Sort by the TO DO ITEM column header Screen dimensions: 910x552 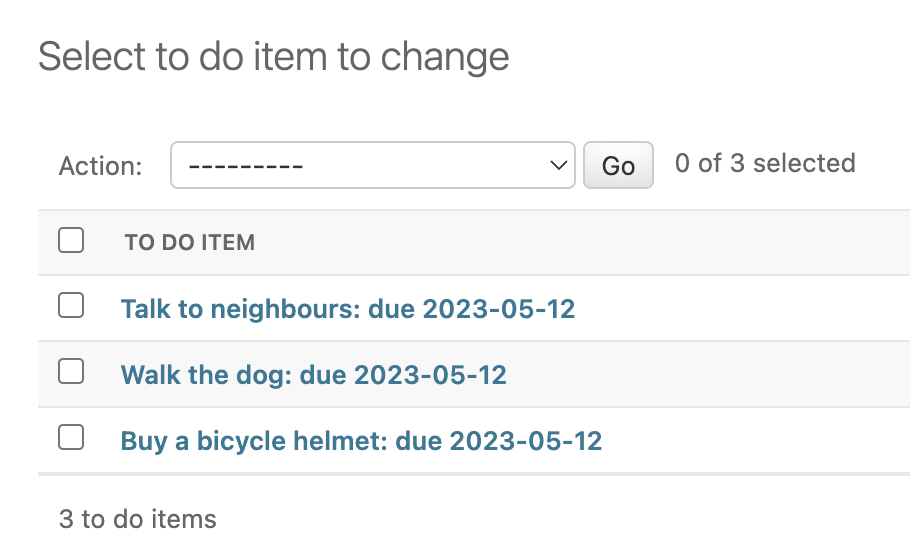[189, 242]
